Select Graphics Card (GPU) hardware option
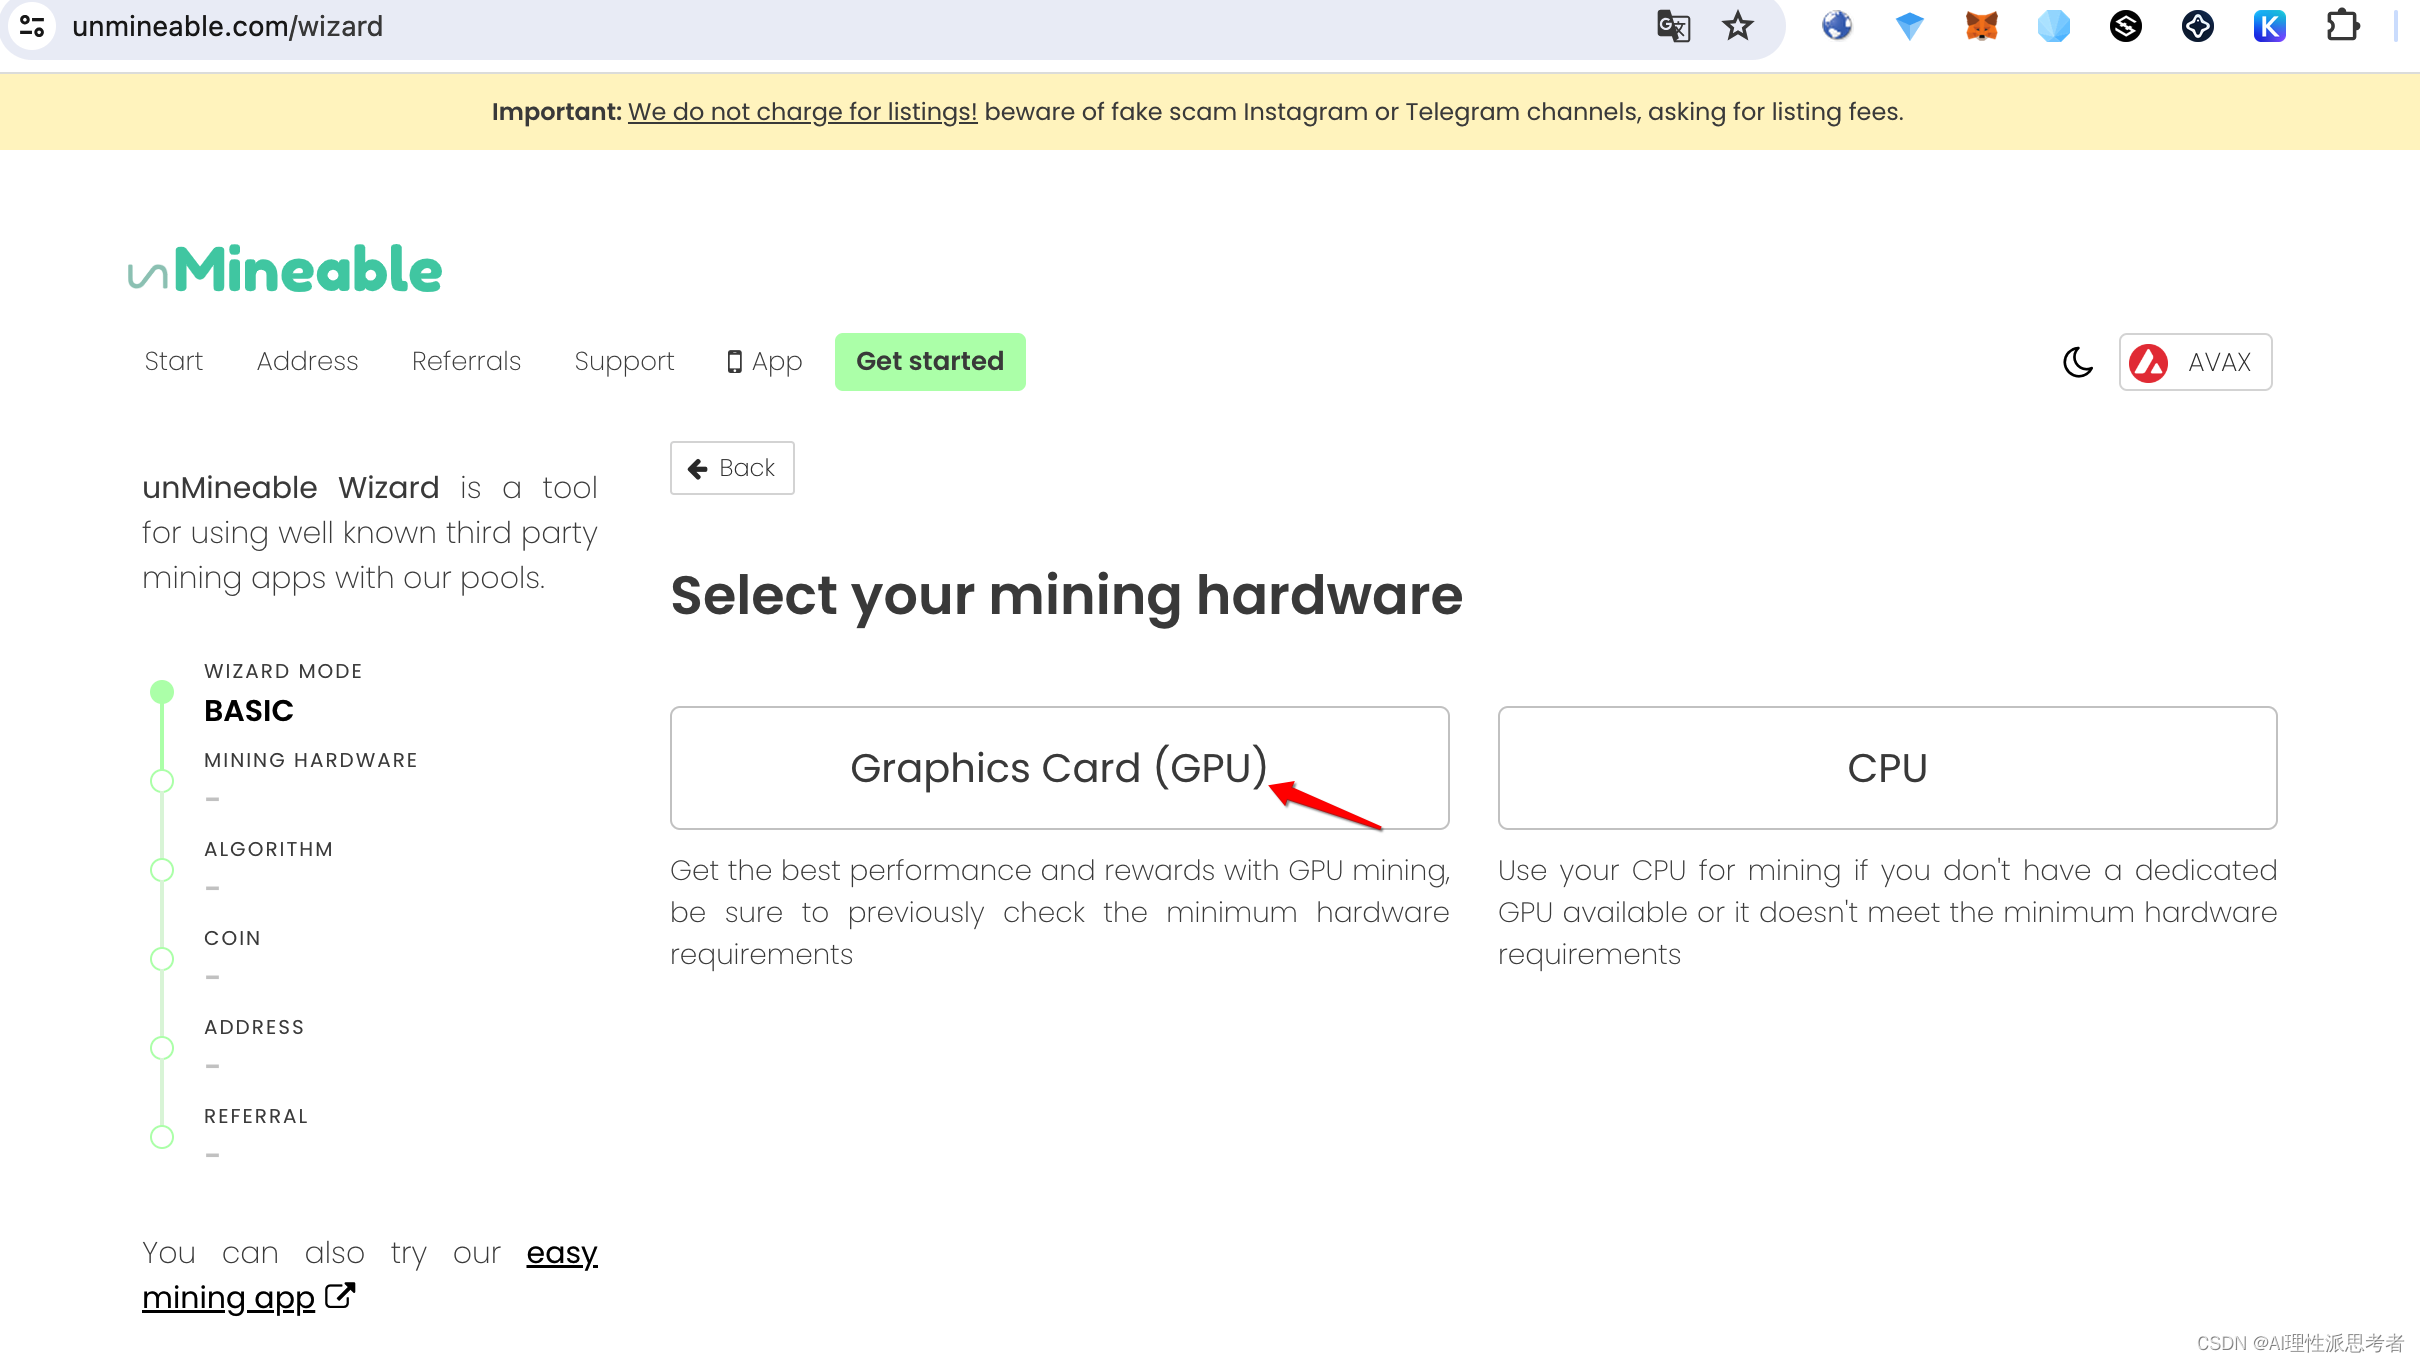The image size is (2420, 1362). pos(1059,768)
